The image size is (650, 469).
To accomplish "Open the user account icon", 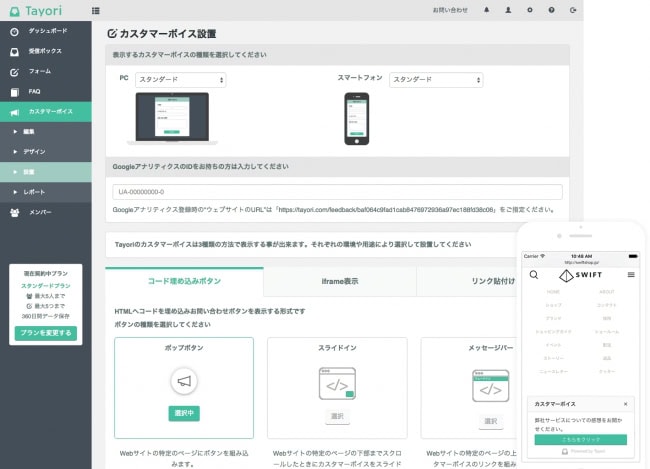I will [x=508, y=10].
